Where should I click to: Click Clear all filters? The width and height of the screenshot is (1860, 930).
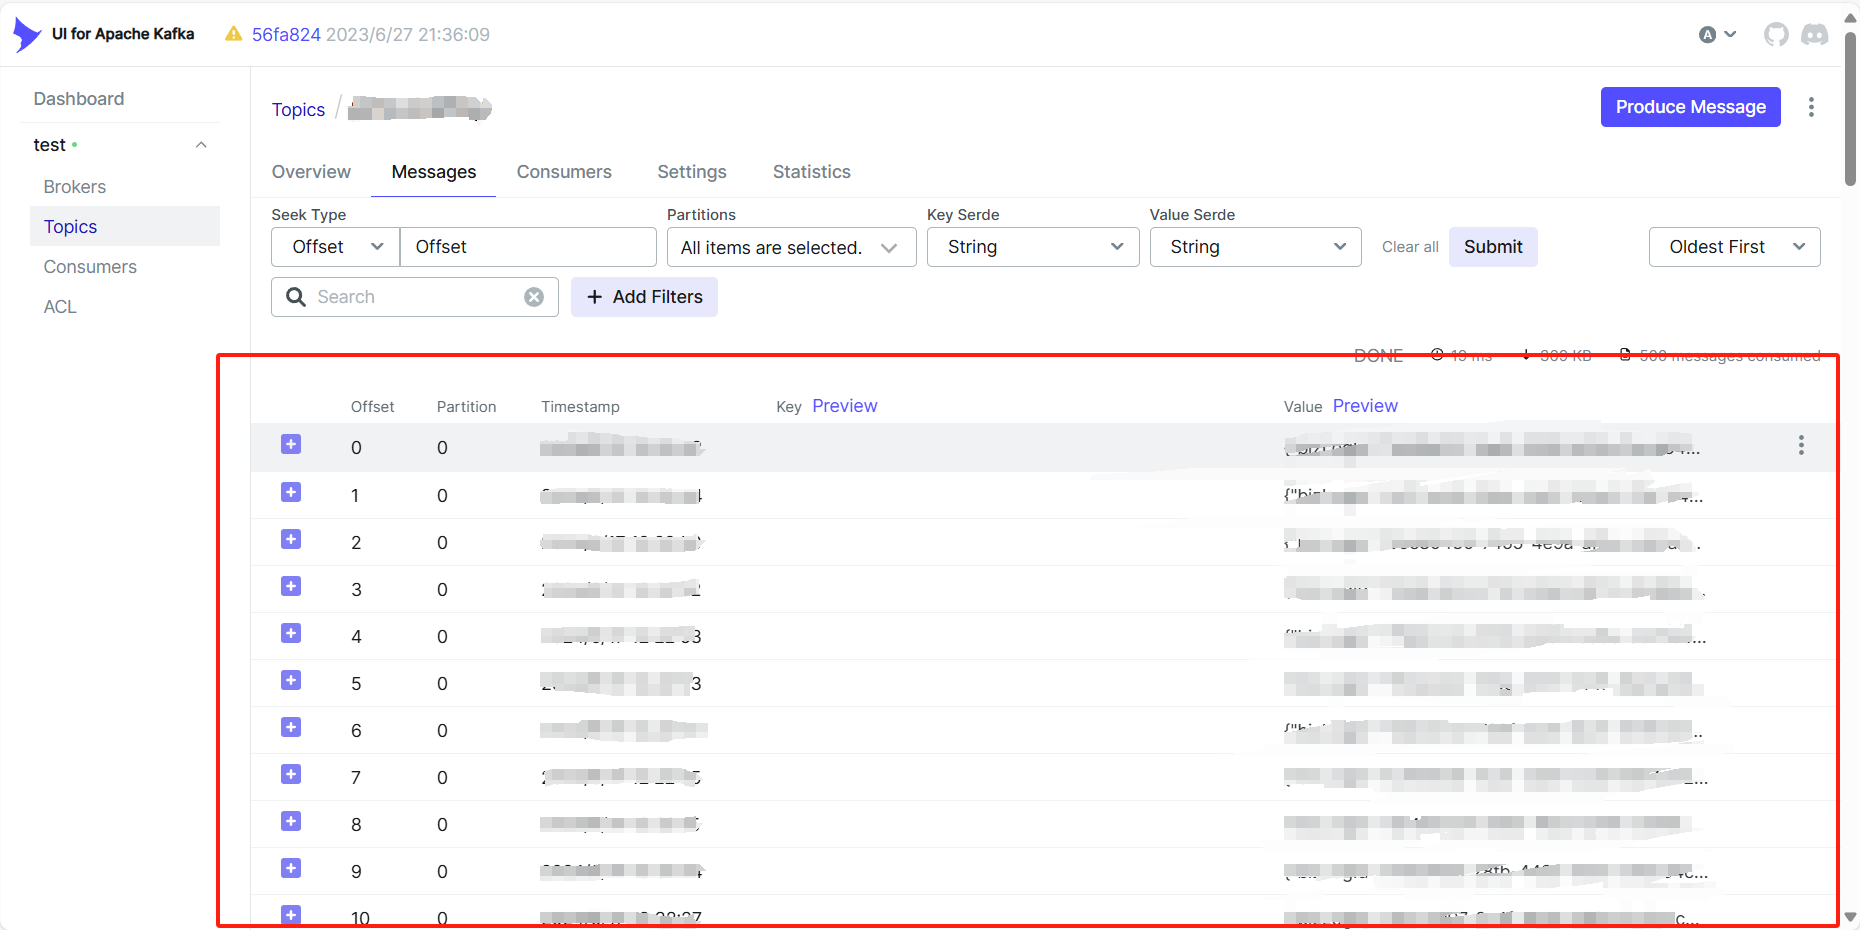click(1410, 247)
